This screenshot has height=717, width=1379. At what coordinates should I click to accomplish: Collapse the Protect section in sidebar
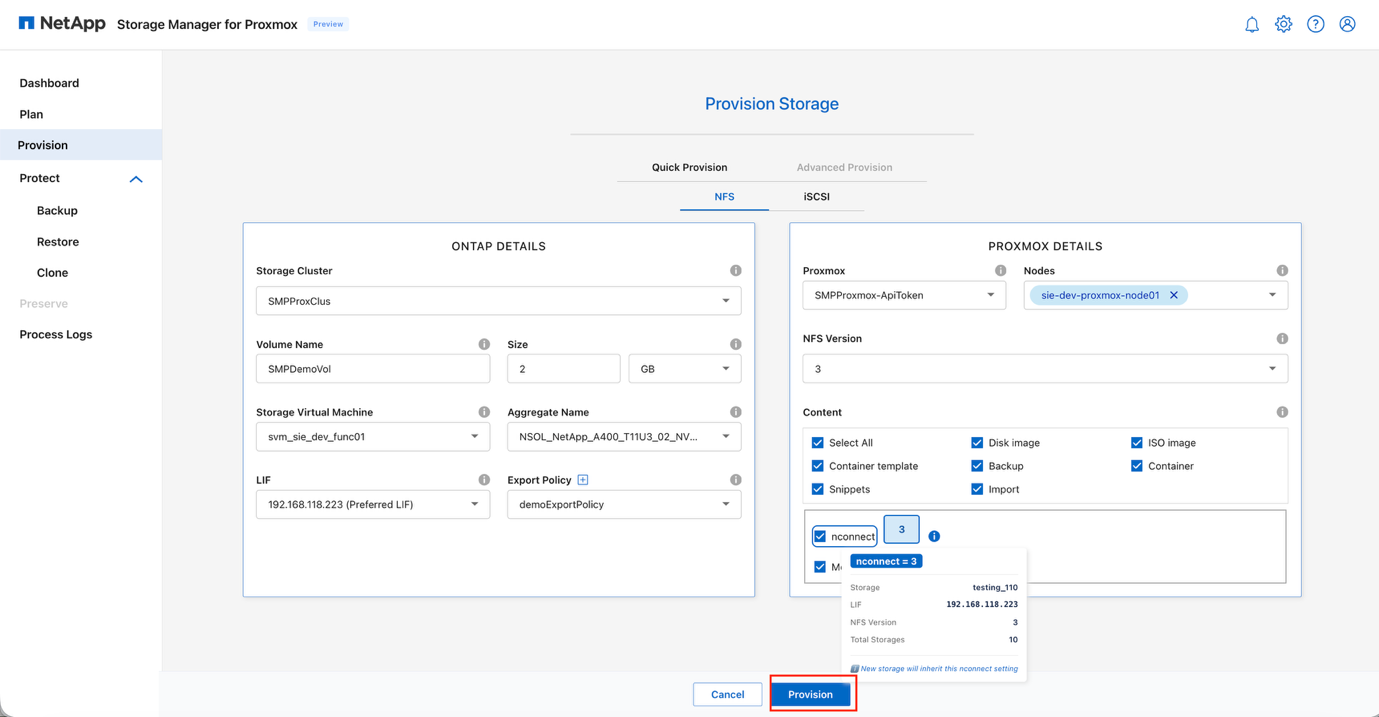[135, 178]
